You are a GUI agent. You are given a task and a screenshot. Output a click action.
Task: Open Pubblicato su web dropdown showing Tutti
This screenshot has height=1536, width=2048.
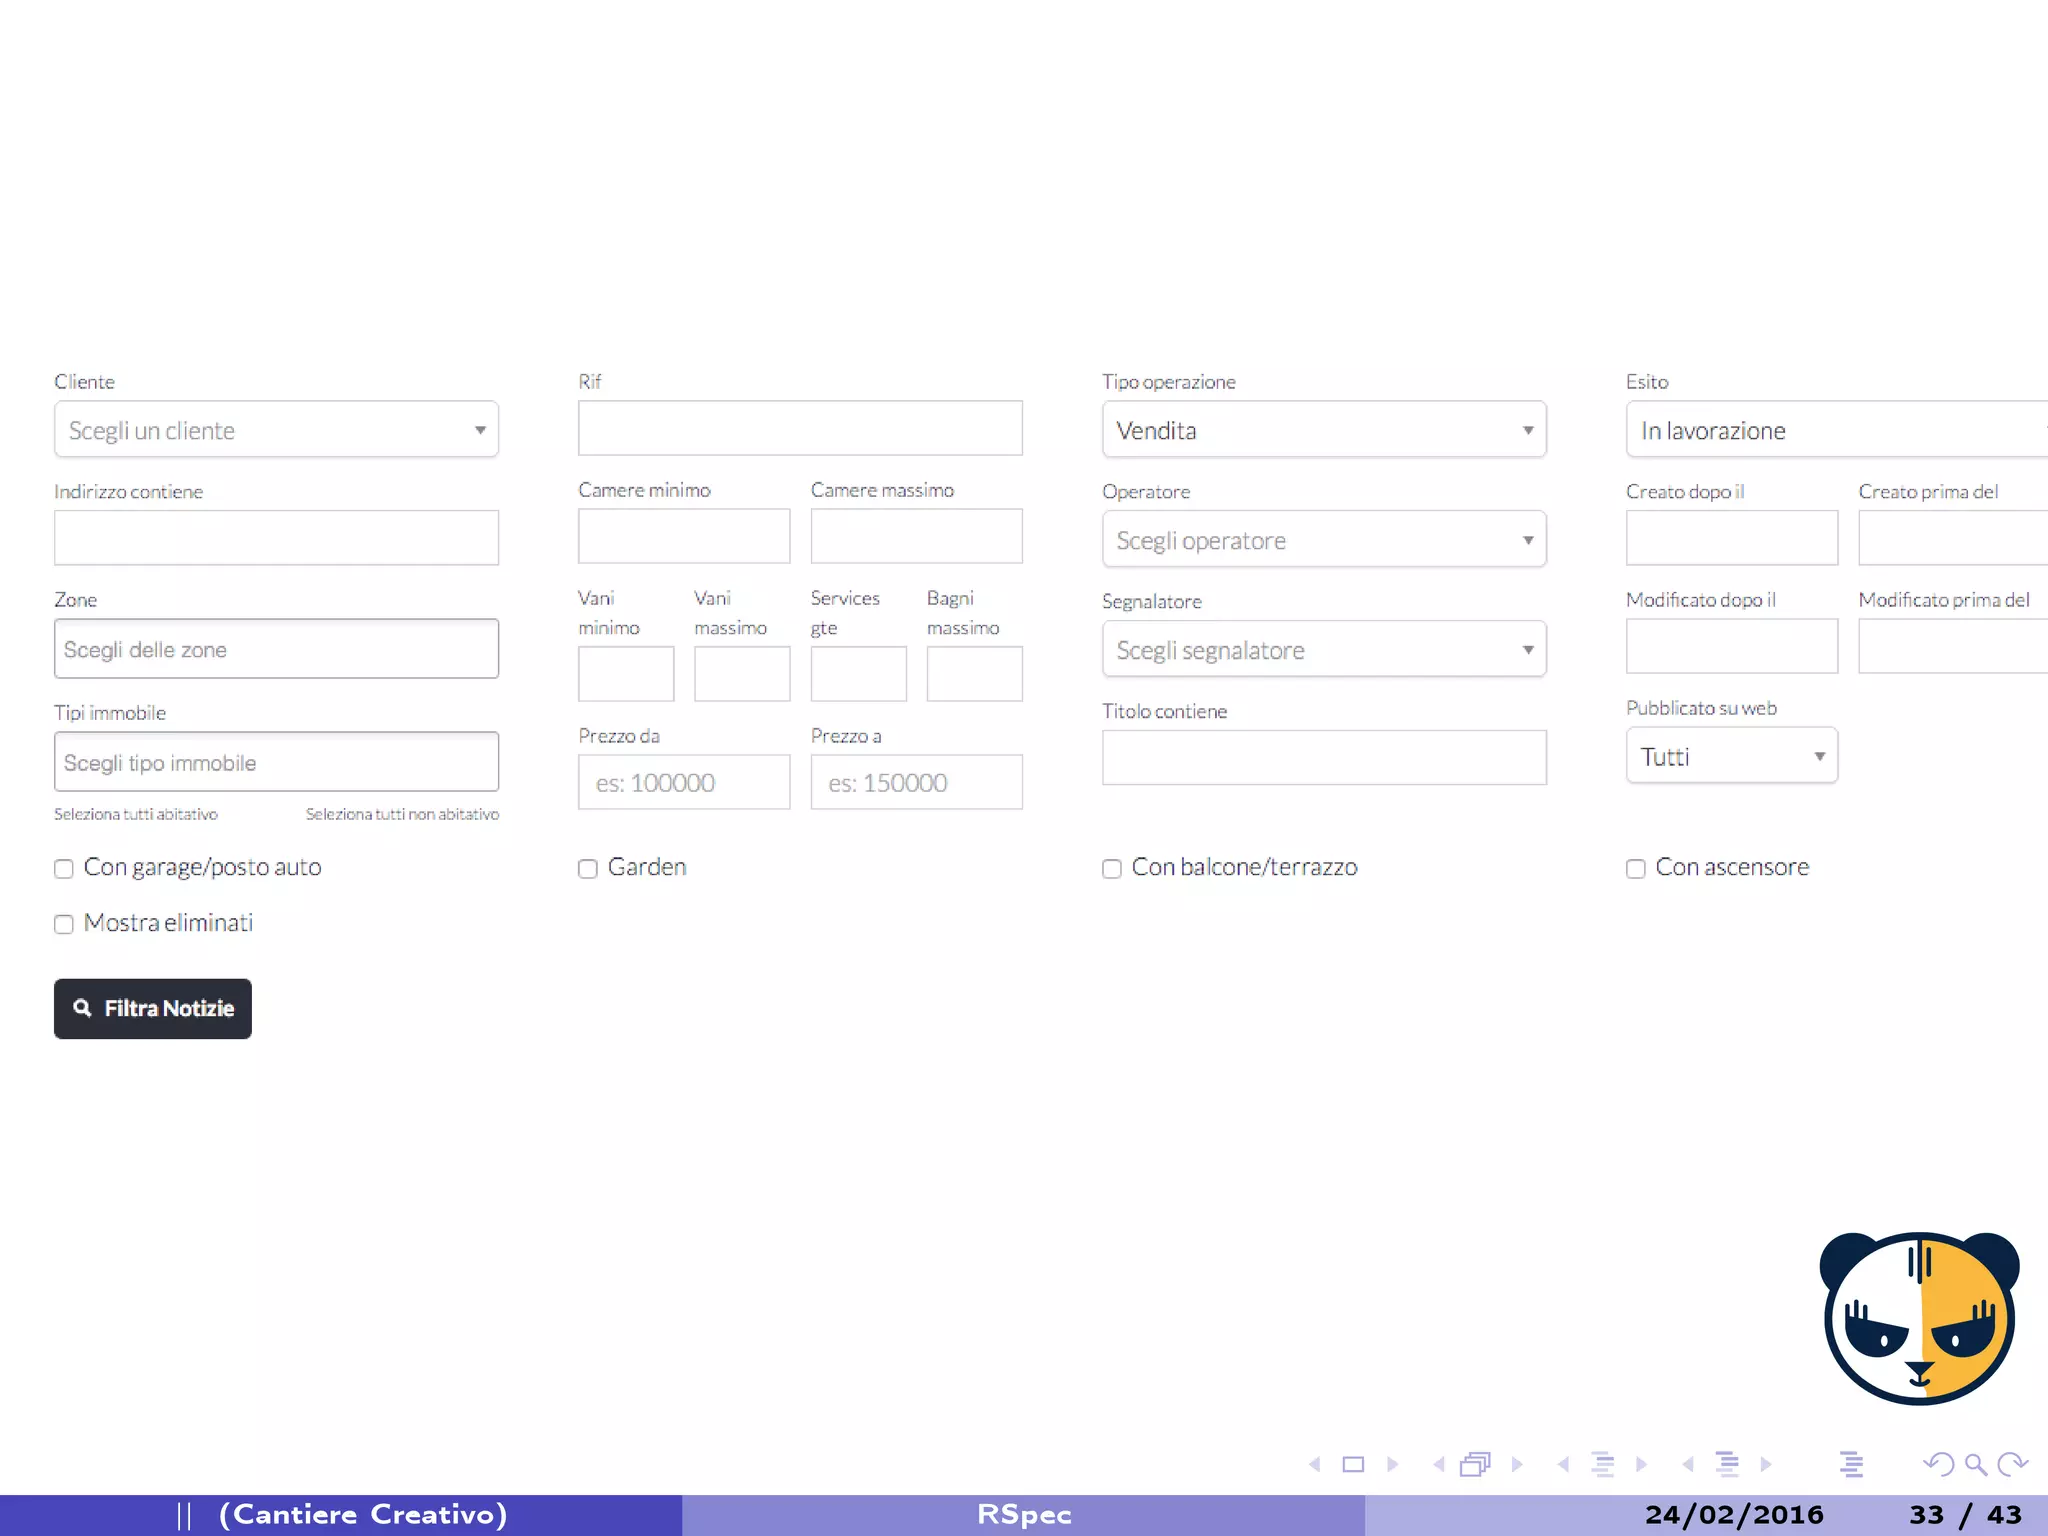[1732, 756]
